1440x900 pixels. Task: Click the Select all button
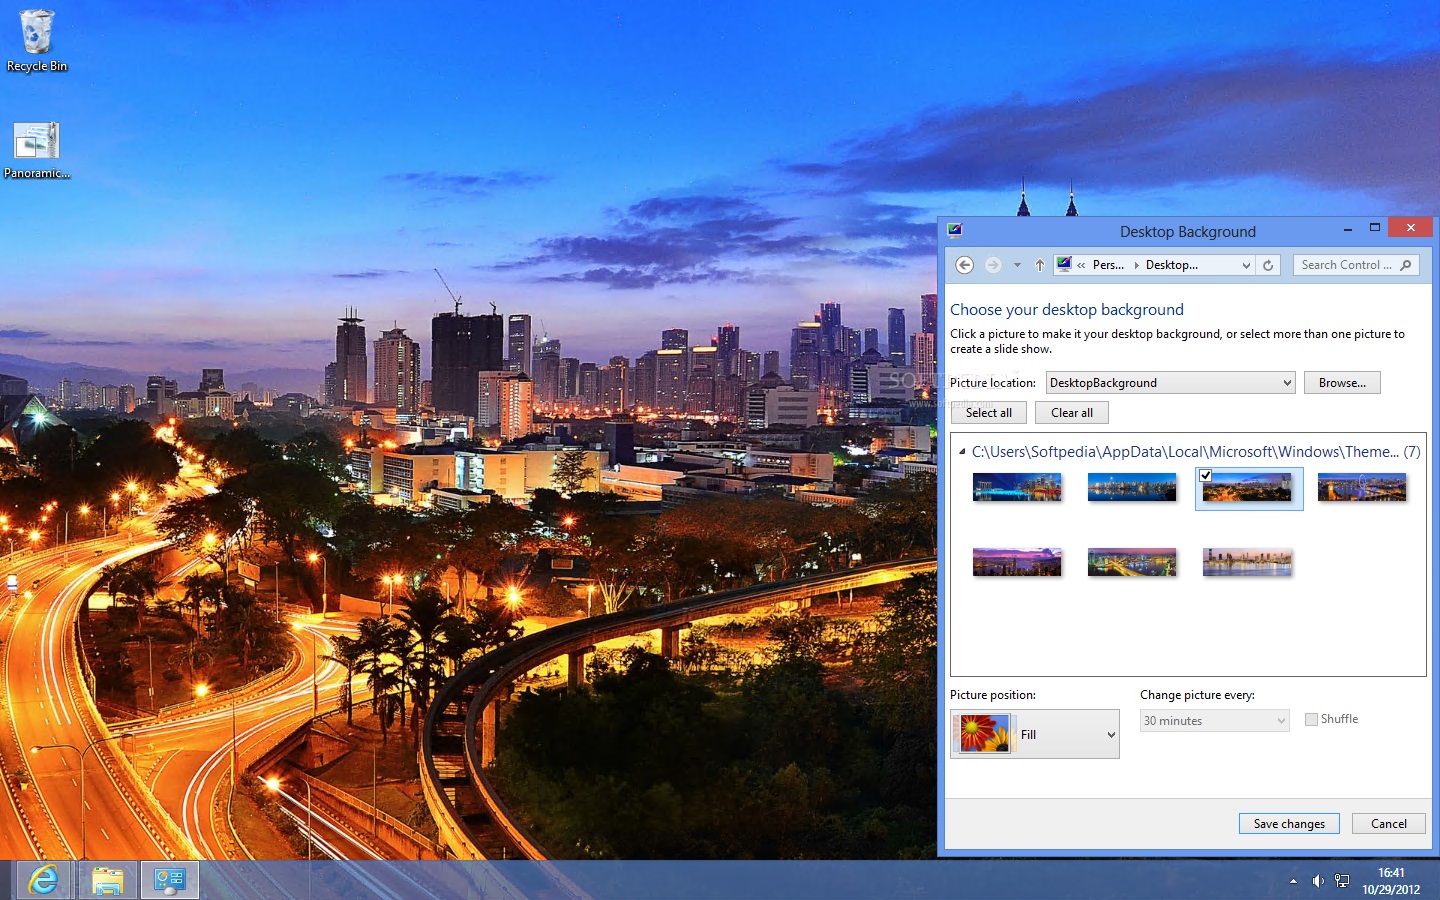[x=988, y=412]
